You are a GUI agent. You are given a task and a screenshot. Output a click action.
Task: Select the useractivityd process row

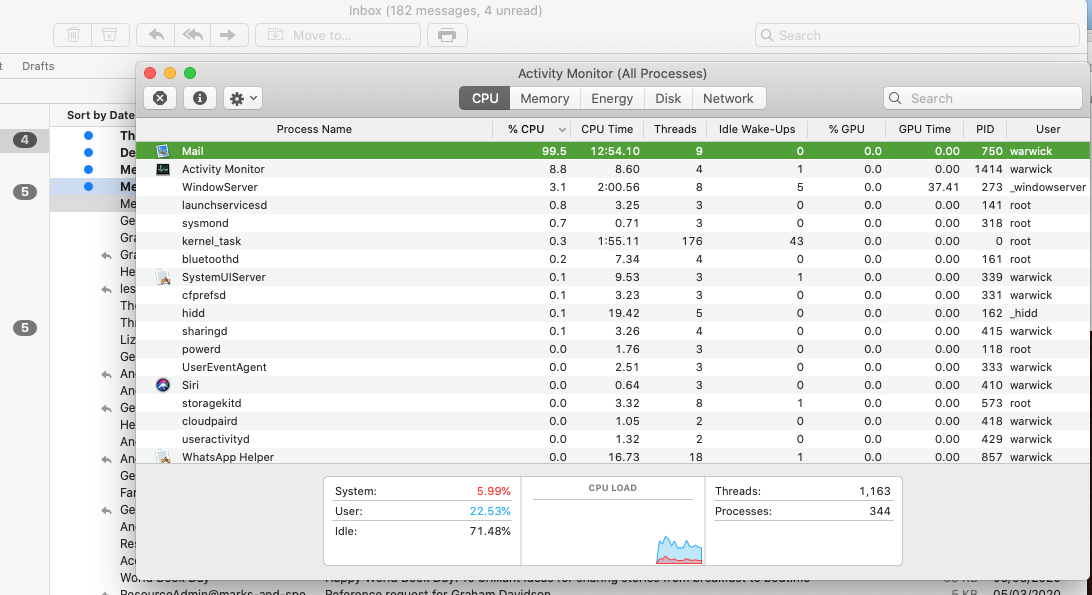[x=613, y=440]
